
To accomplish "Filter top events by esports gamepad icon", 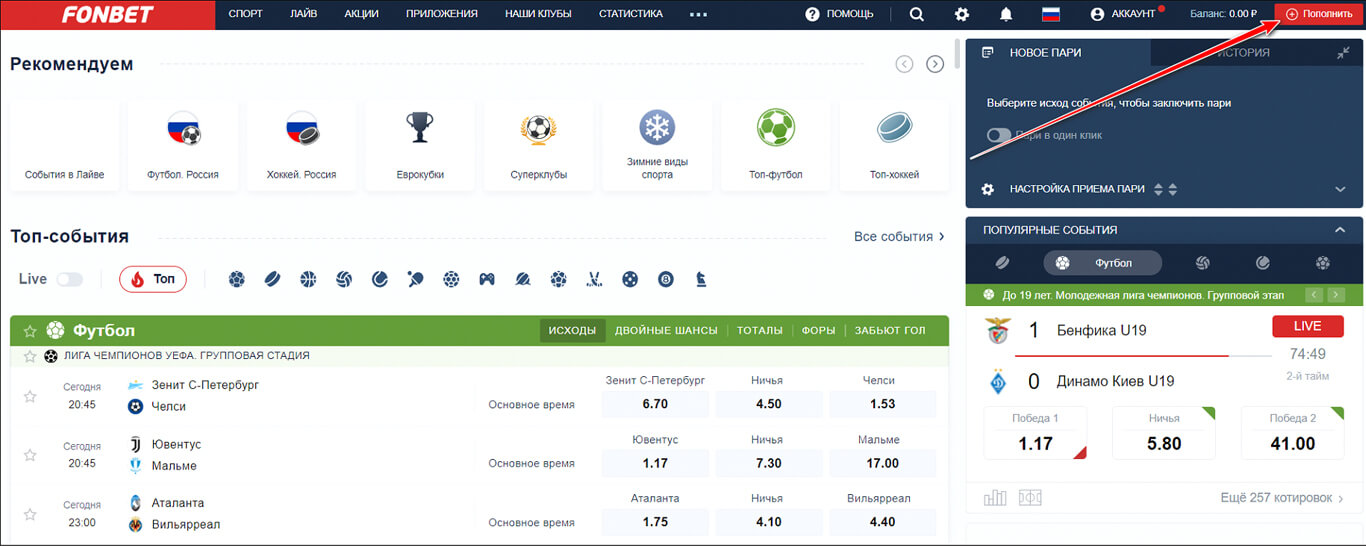I will pyautogui.click(x=487, y=279).
